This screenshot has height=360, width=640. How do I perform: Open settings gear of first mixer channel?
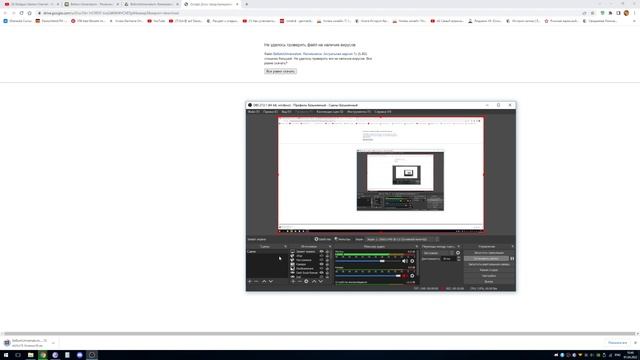(x=412, y=261)
